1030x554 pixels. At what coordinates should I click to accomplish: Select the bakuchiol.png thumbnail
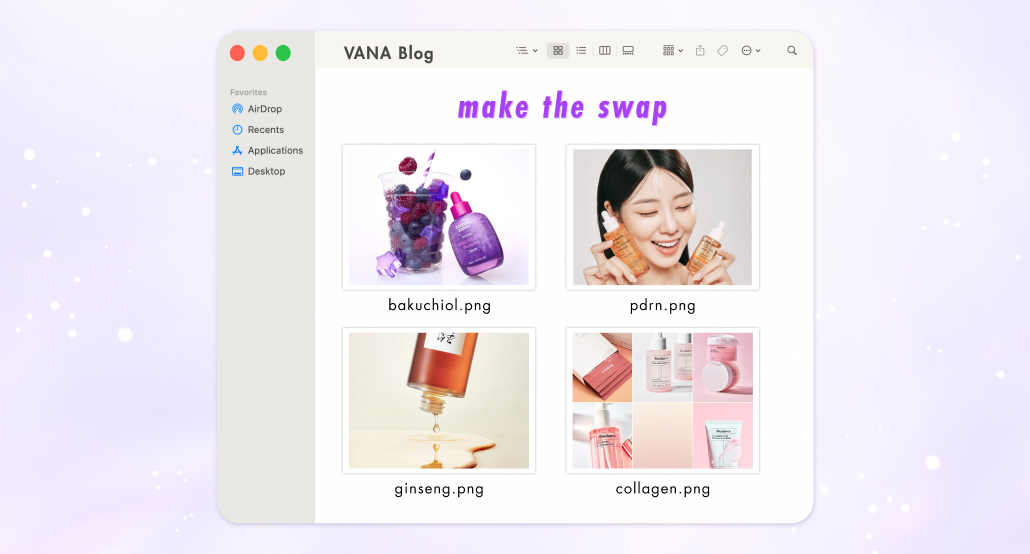pyautogui.click(x=439, y=217)
